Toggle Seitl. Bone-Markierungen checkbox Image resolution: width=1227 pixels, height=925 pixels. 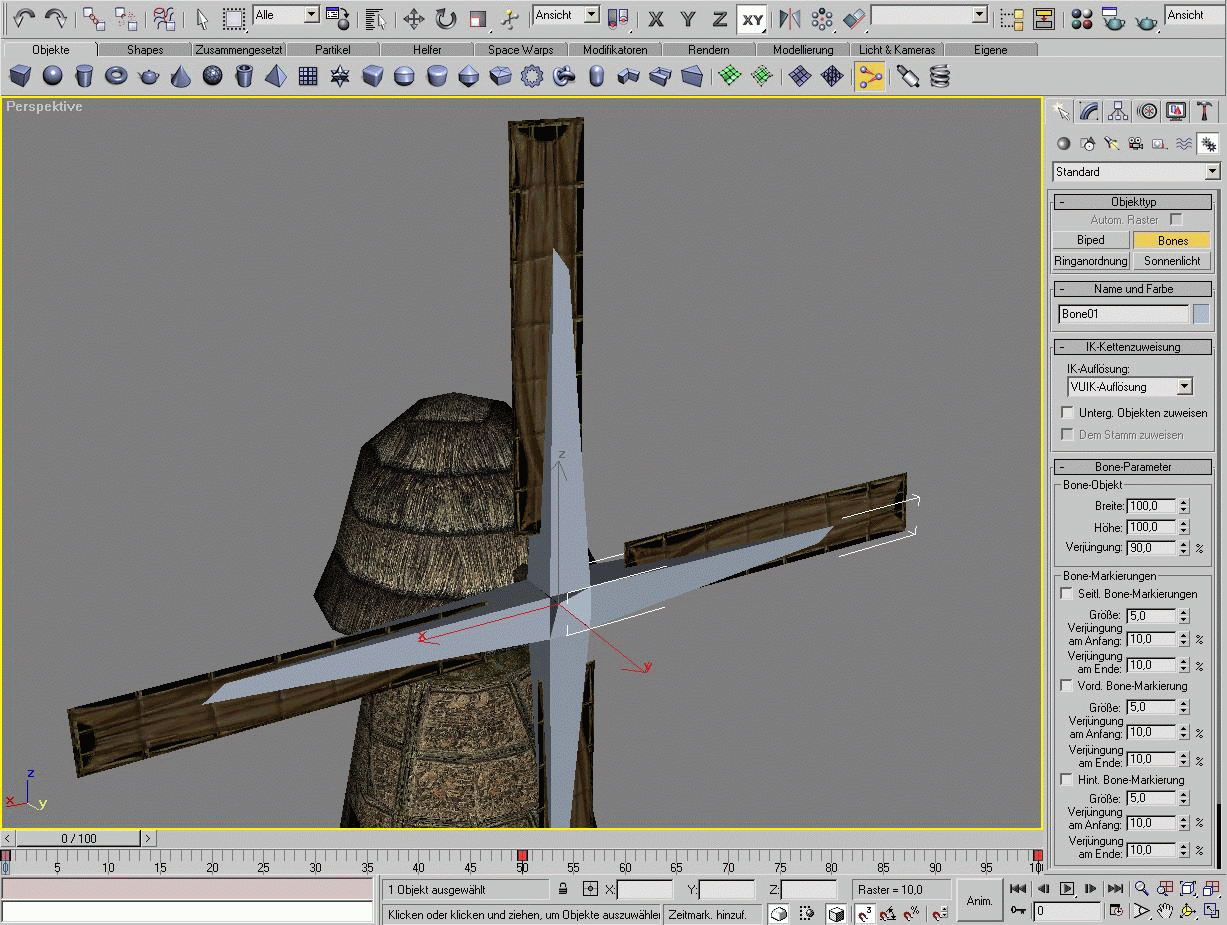point(1067,594)
